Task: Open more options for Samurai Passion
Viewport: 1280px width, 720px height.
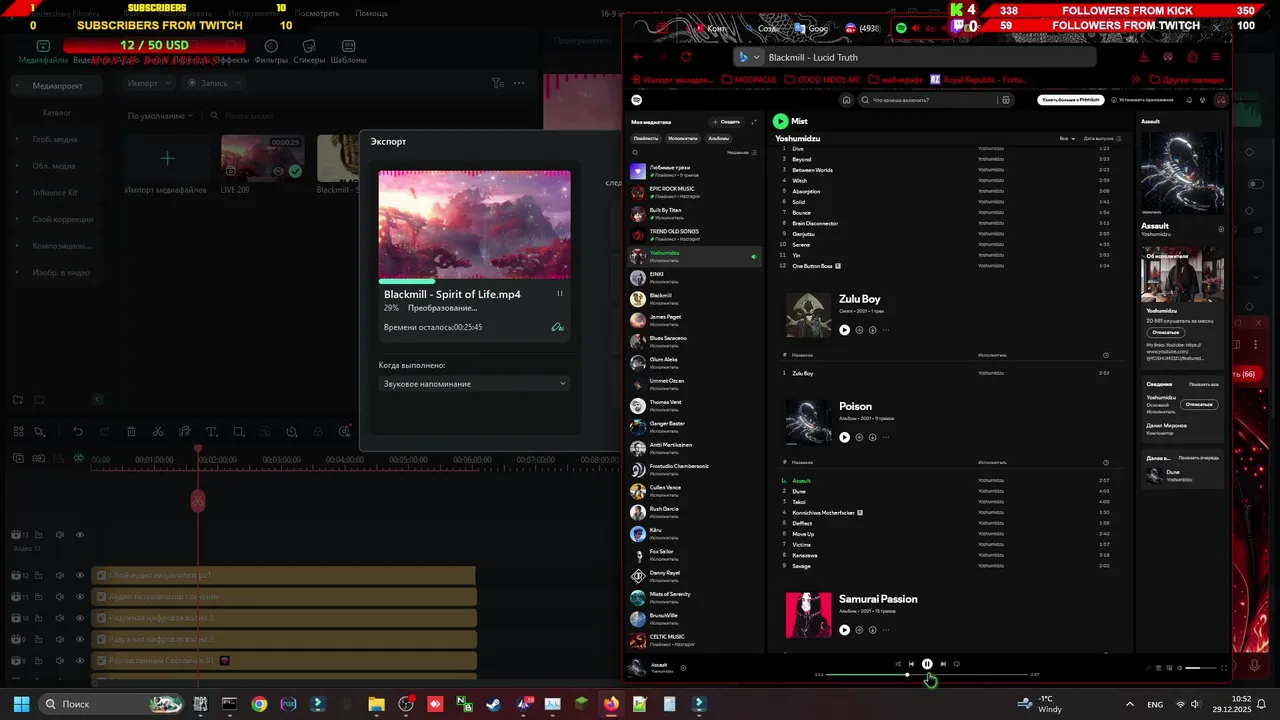Action: [886, 630]
